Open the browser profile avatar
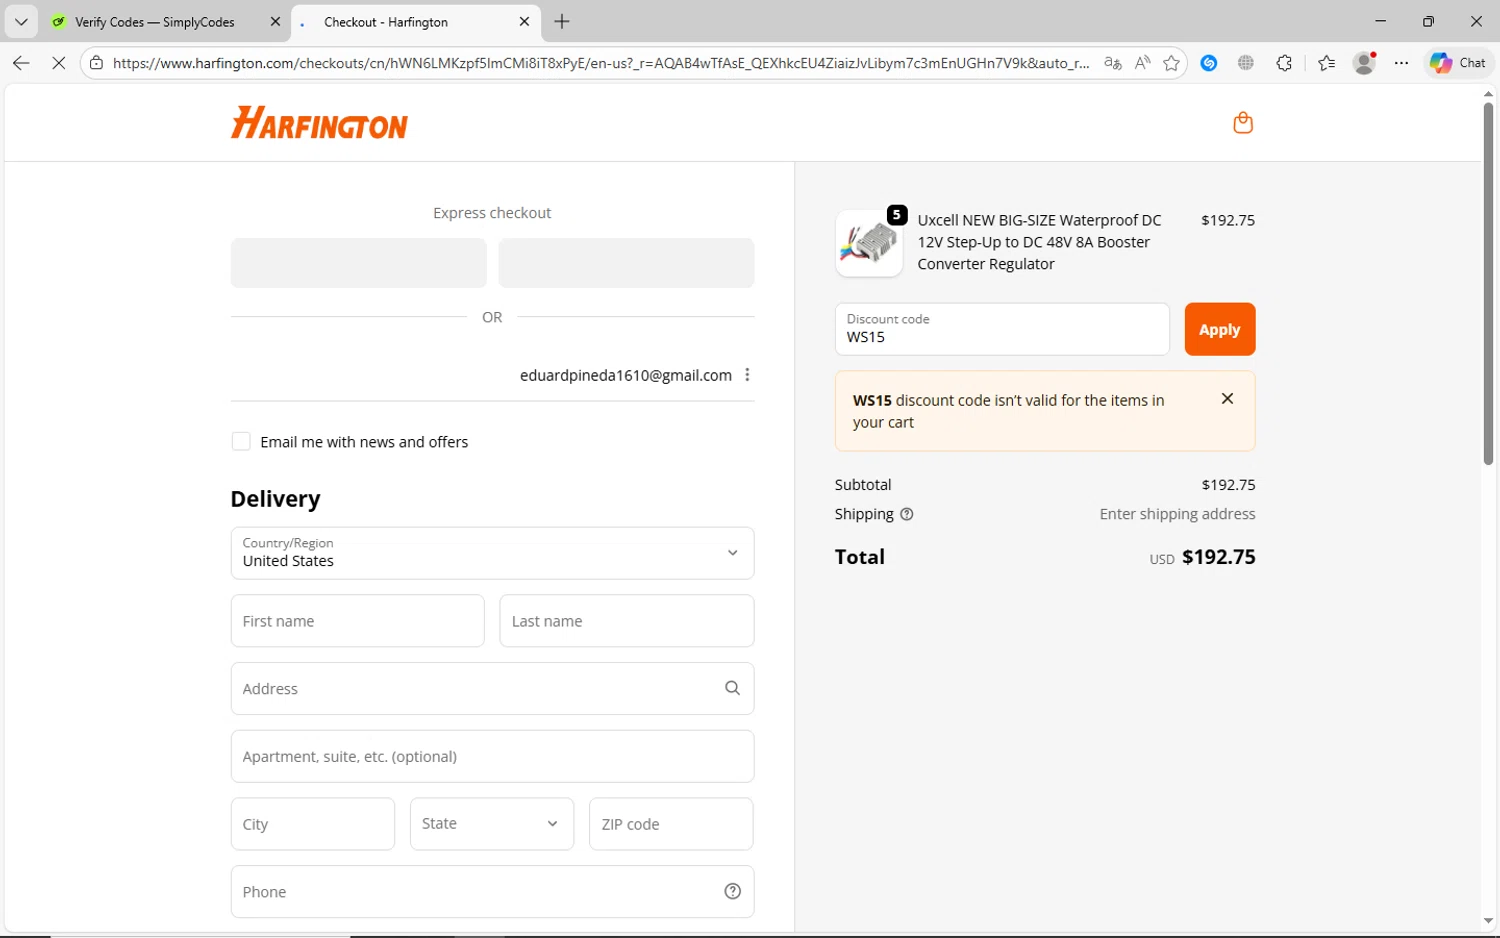This screenshot has height=938, width=1500. (x=1364, y=63)
